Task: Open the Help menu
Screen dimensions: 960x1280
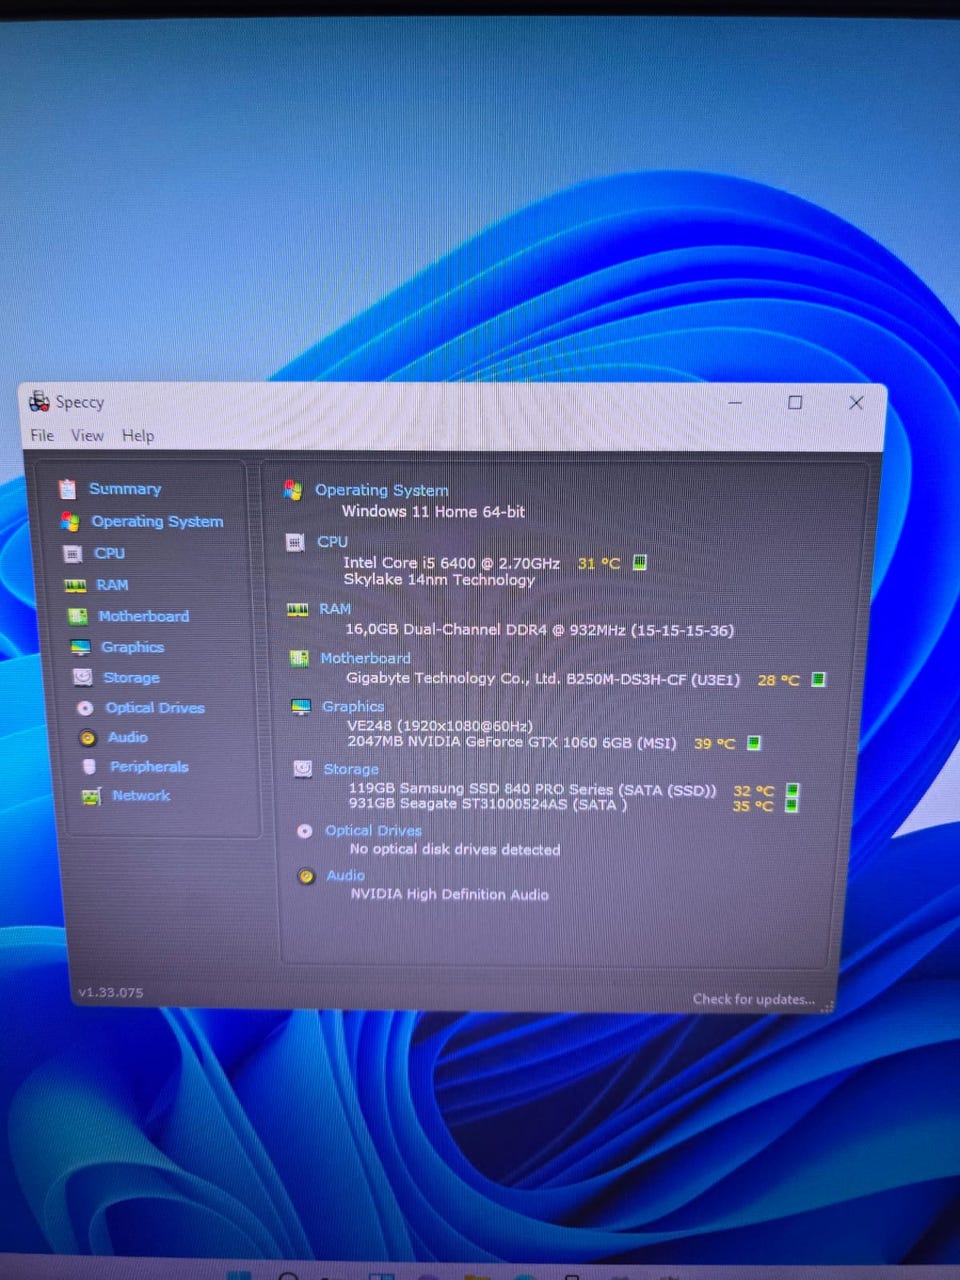Action: click(x=138, y=435)
